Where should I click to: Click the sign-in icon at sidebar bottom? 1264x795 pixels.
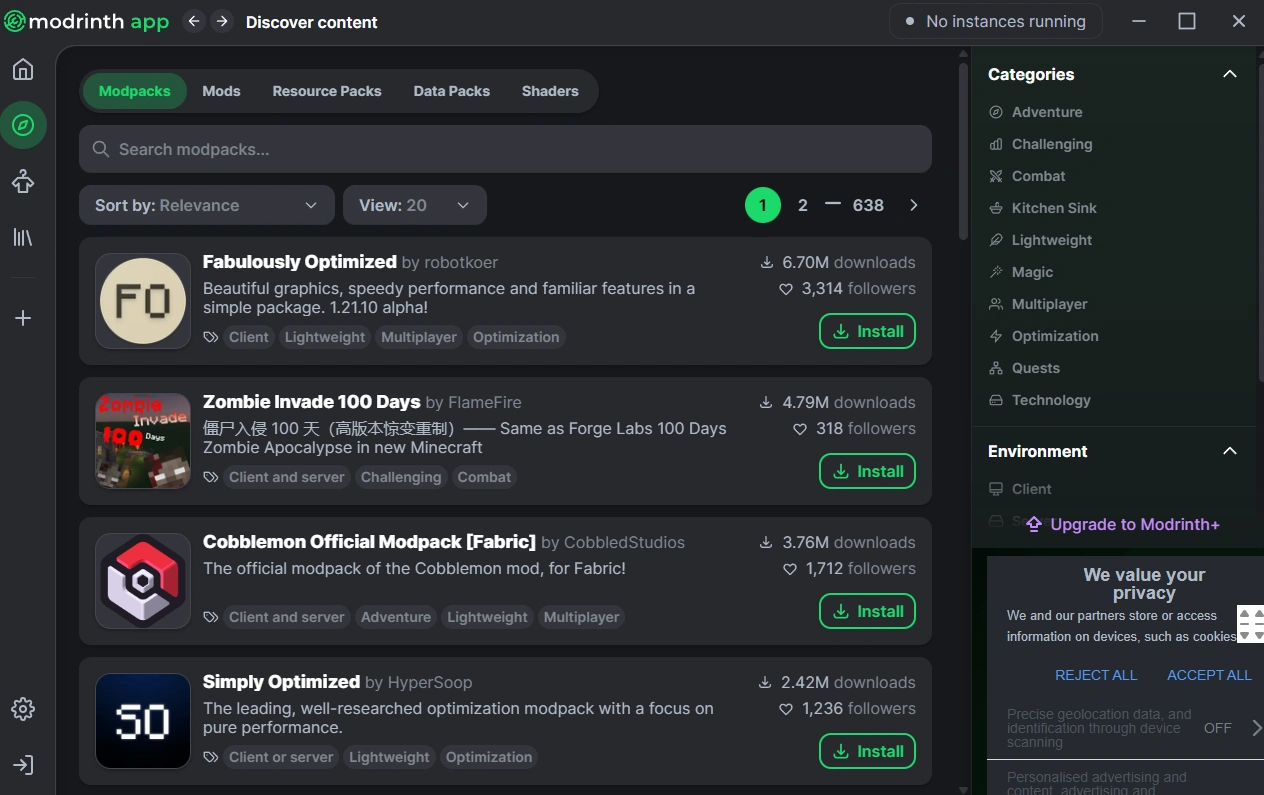pos(23,765)
